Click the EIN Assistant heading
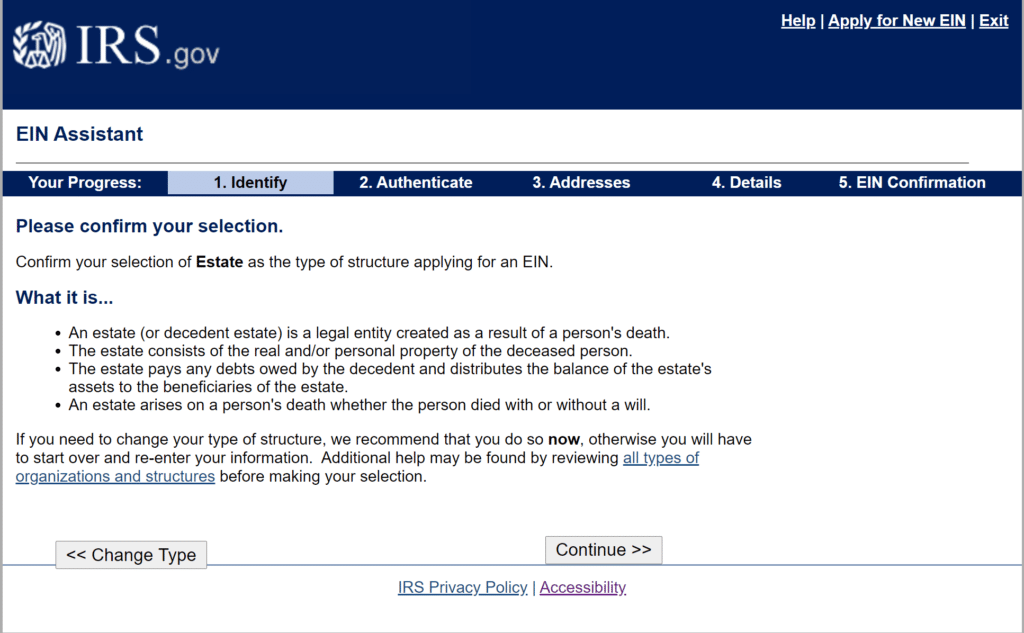 coord(79,133)
